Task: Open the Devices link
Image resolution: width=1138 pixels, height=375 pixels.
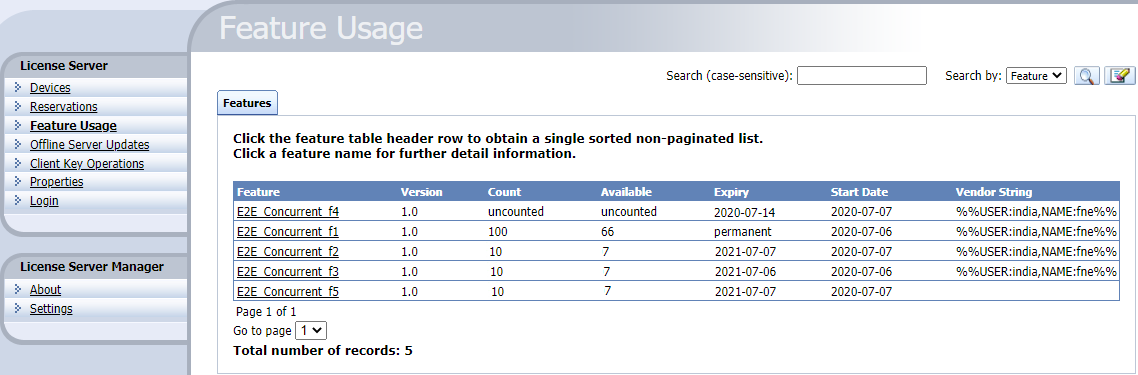Action: [50, 88]
